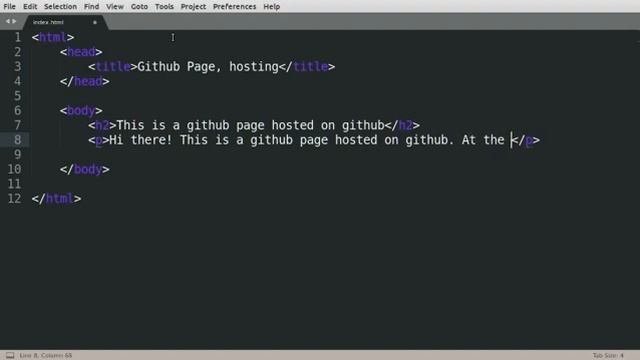Click the closing p tag on line 8
Screen dimensions: 640x360
point(526,140)
